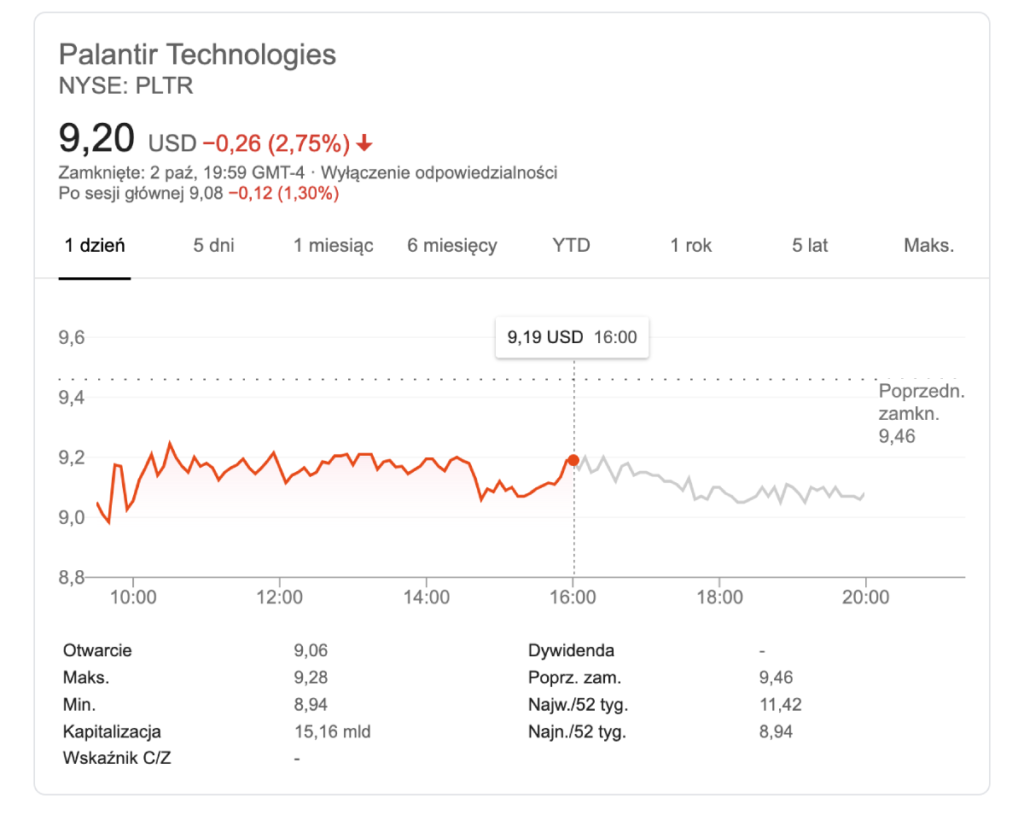
Task: Click the '9,4' y-axis label
Action: [72, 397]
